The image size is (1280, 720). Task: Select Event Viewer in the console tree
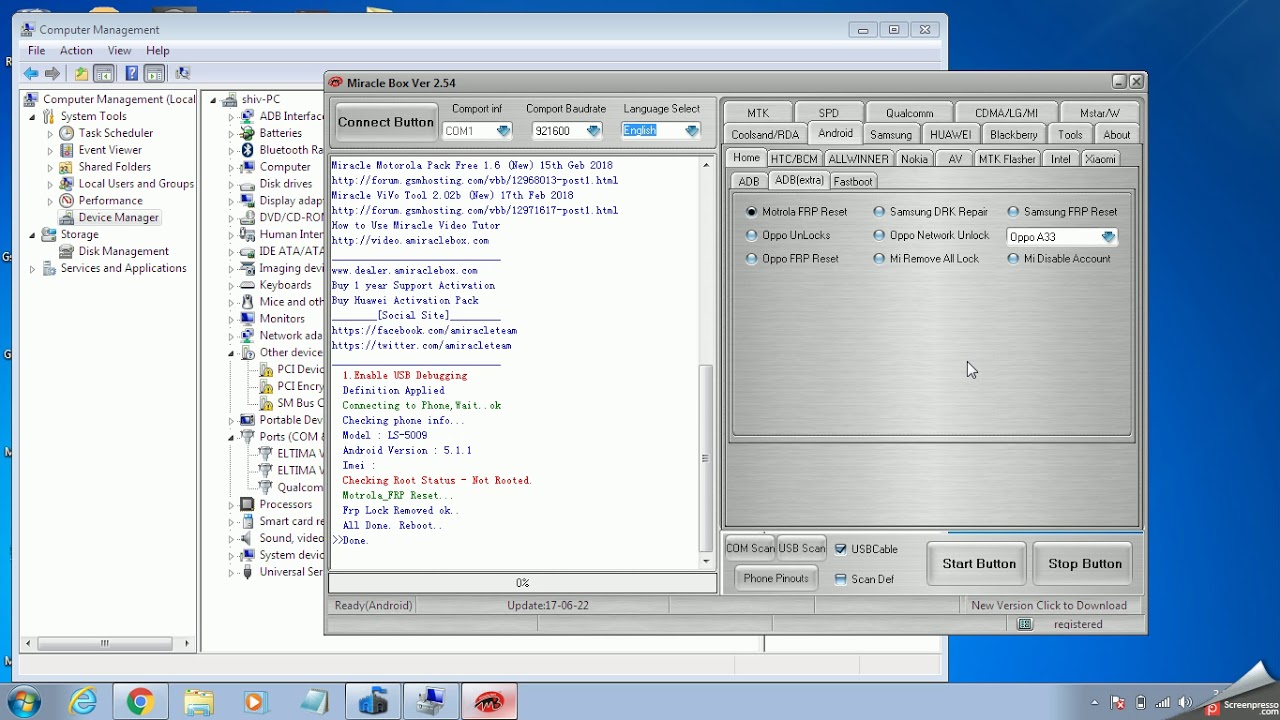click(110, 150)
